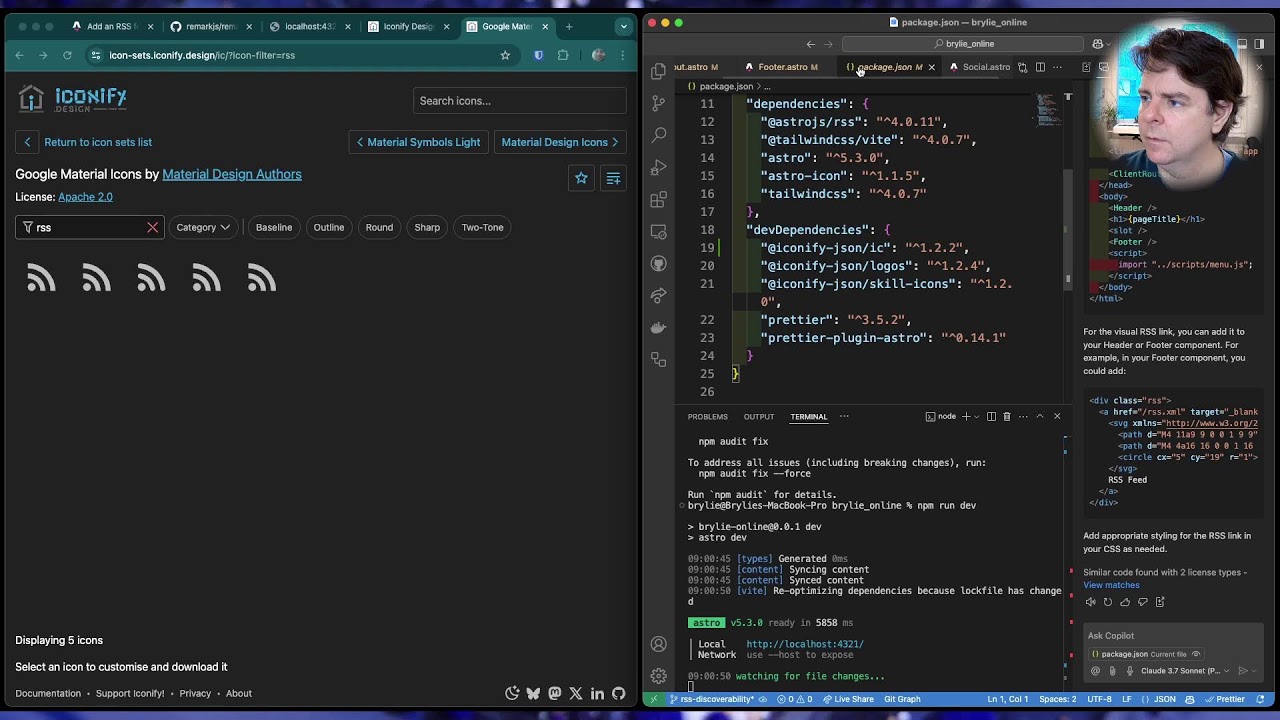Switch to the localhost:4321 Chrome tab

coord(309,27)
